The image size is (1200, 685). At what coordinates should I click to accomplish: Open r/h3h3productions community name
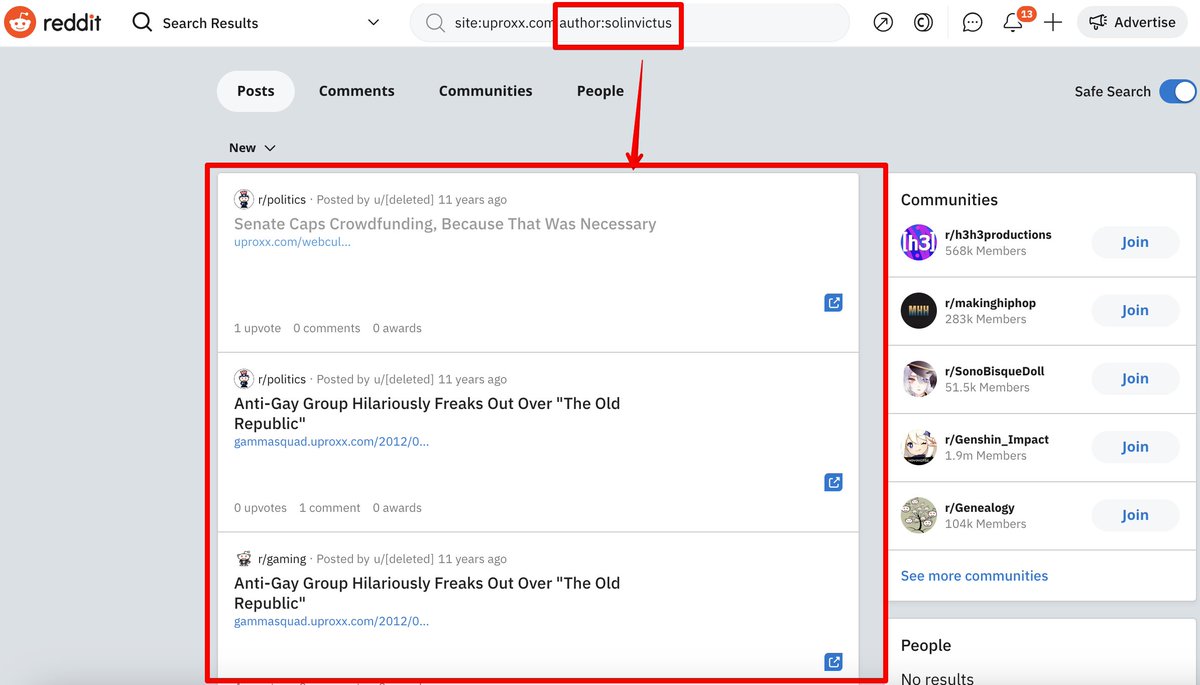click(x=998, y=235)
